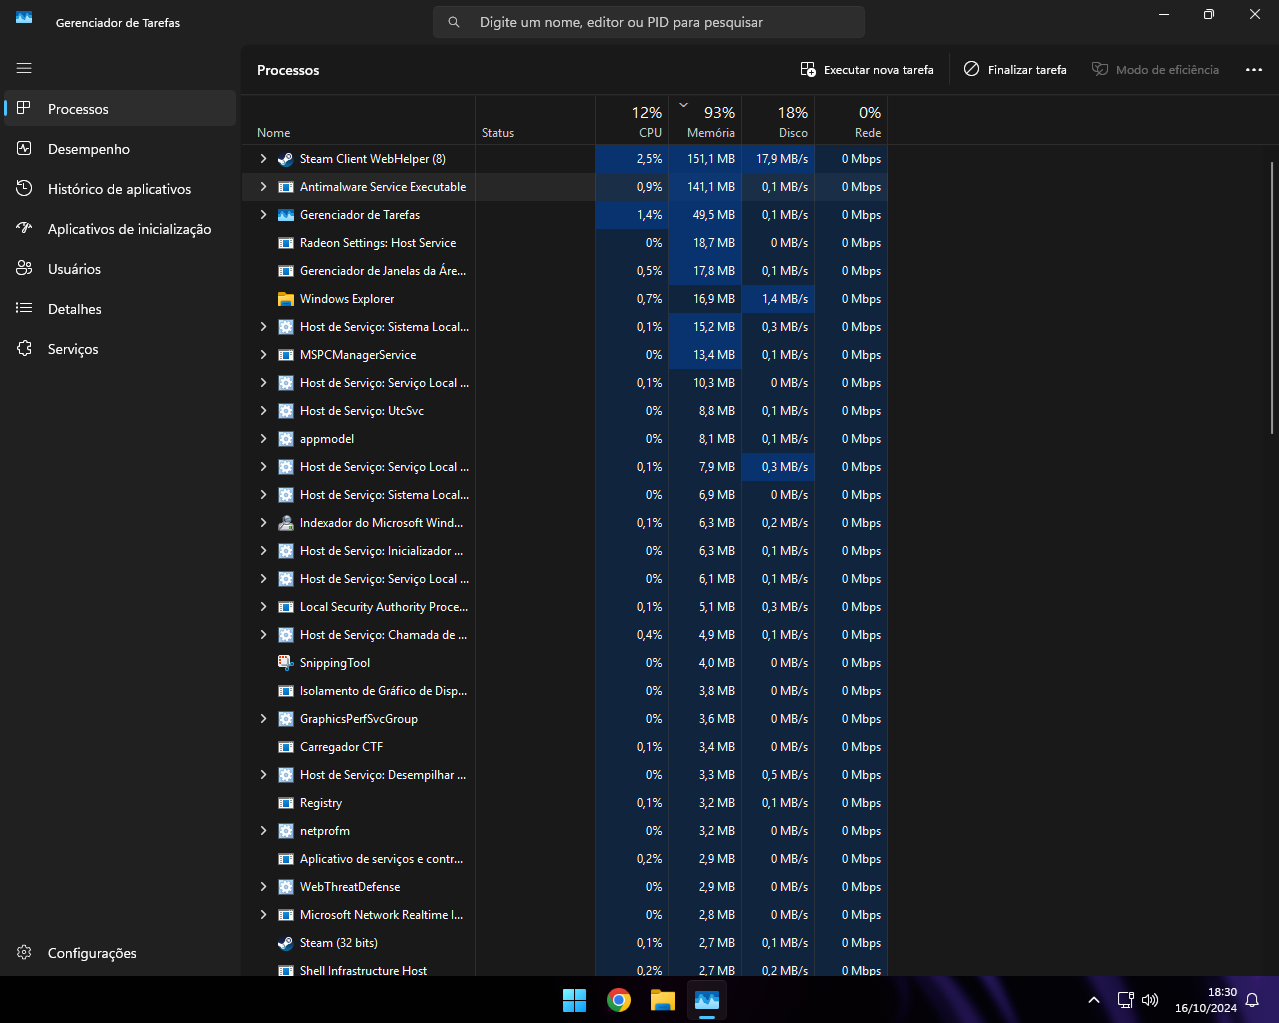
Task: Sort by the Disco column header
Action: point(778,120)
